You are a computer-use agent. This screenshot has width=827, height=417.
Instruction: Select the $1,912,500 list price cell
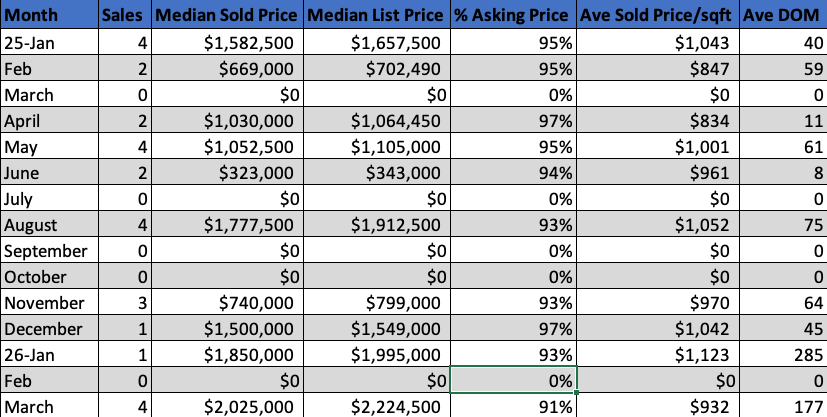pos(375,224)
